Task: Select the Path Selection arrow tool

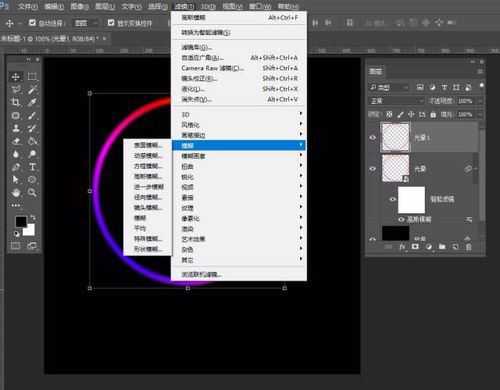Action: point(15,180)
